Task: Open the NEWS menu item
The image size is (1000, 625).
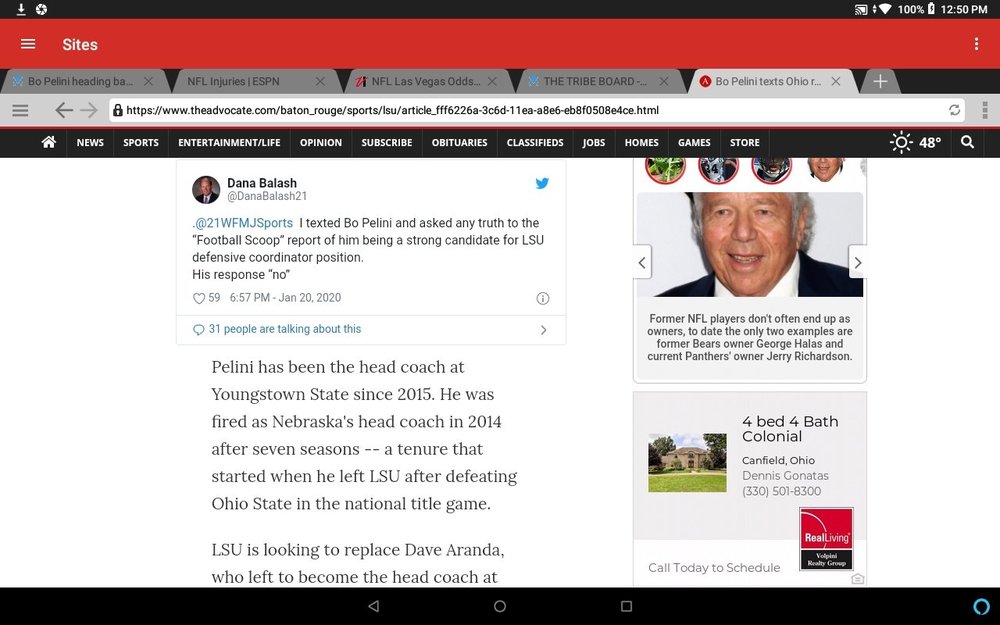Action: [x=90, y=143]
